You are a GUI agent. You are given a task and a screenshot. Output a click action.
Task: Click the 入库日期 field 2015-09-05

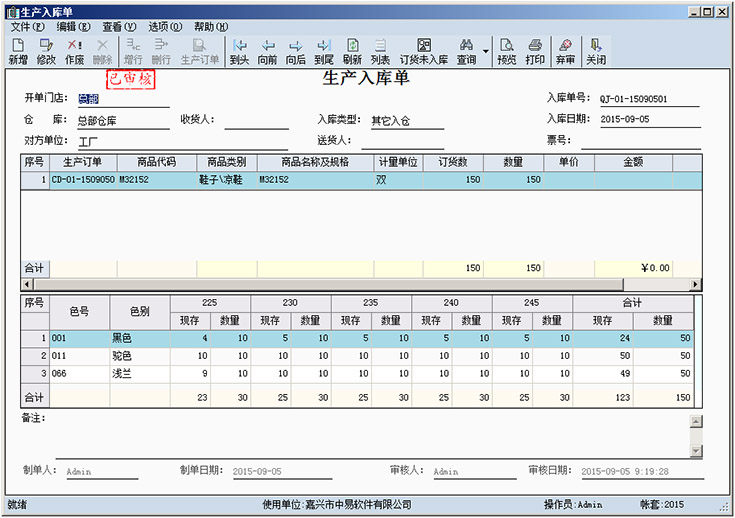click(650, 120)
